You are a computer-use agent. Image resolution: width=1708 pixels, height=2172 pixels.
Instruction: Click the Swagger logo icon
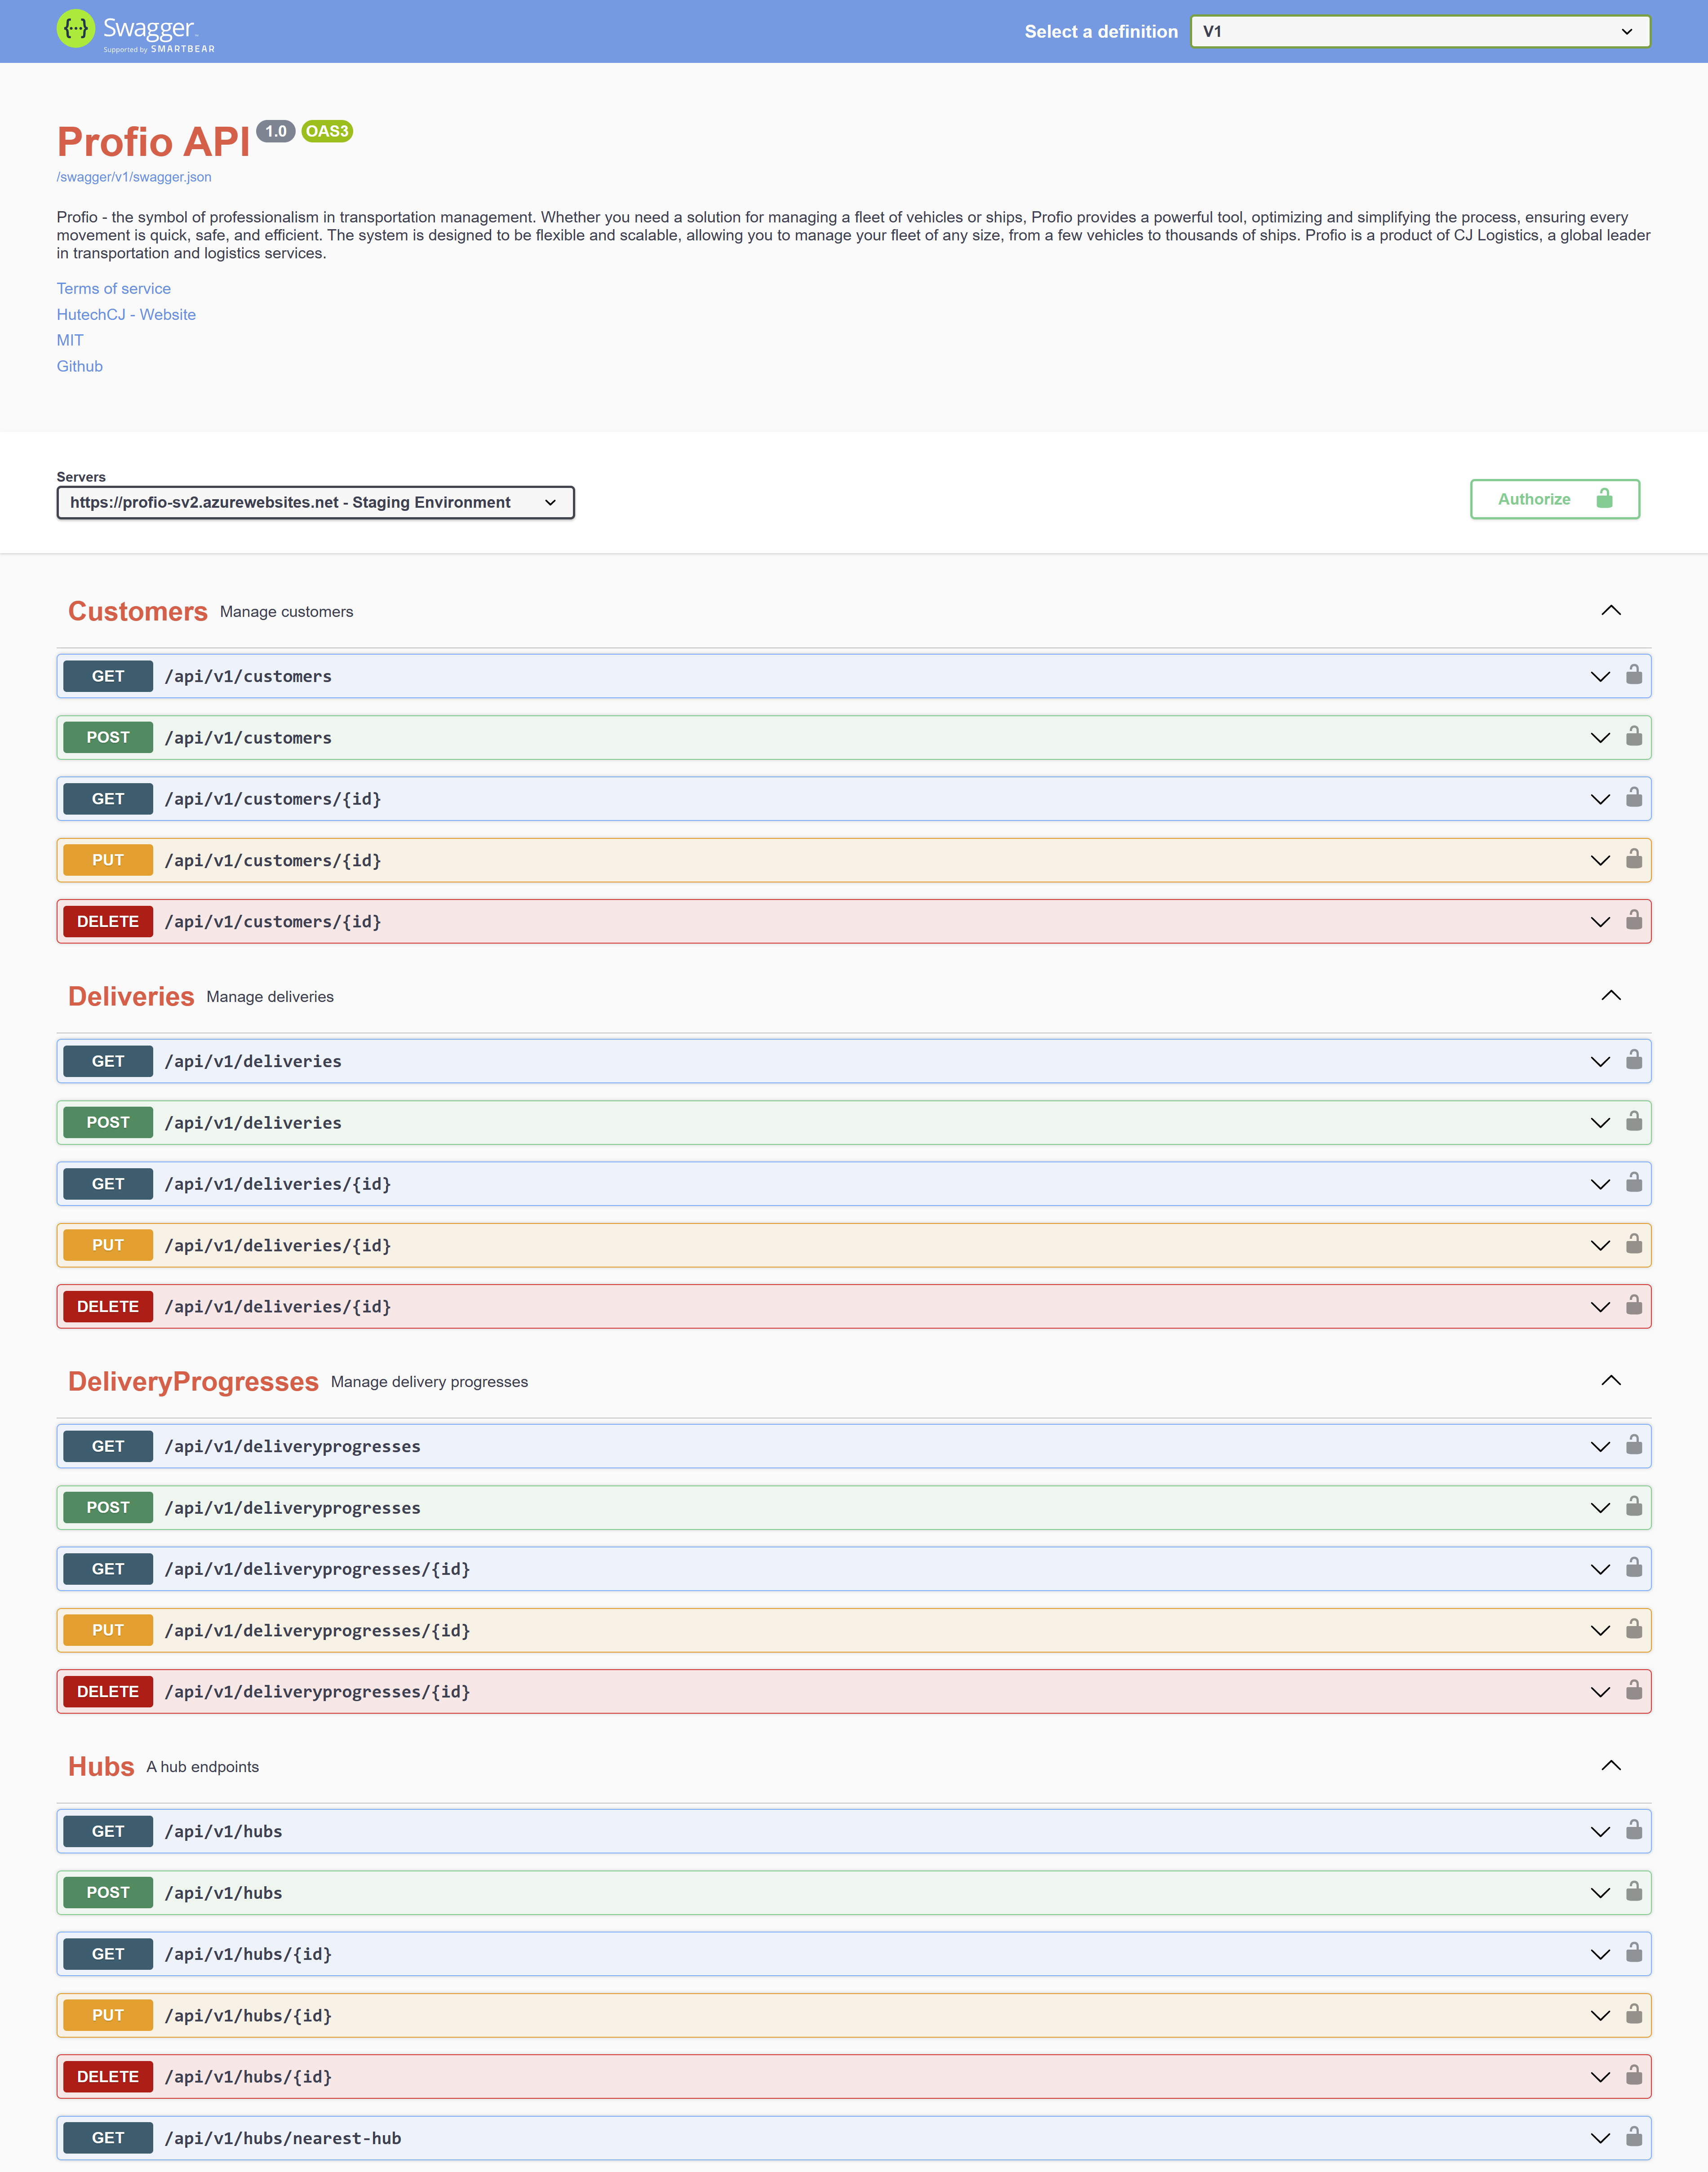76,29
